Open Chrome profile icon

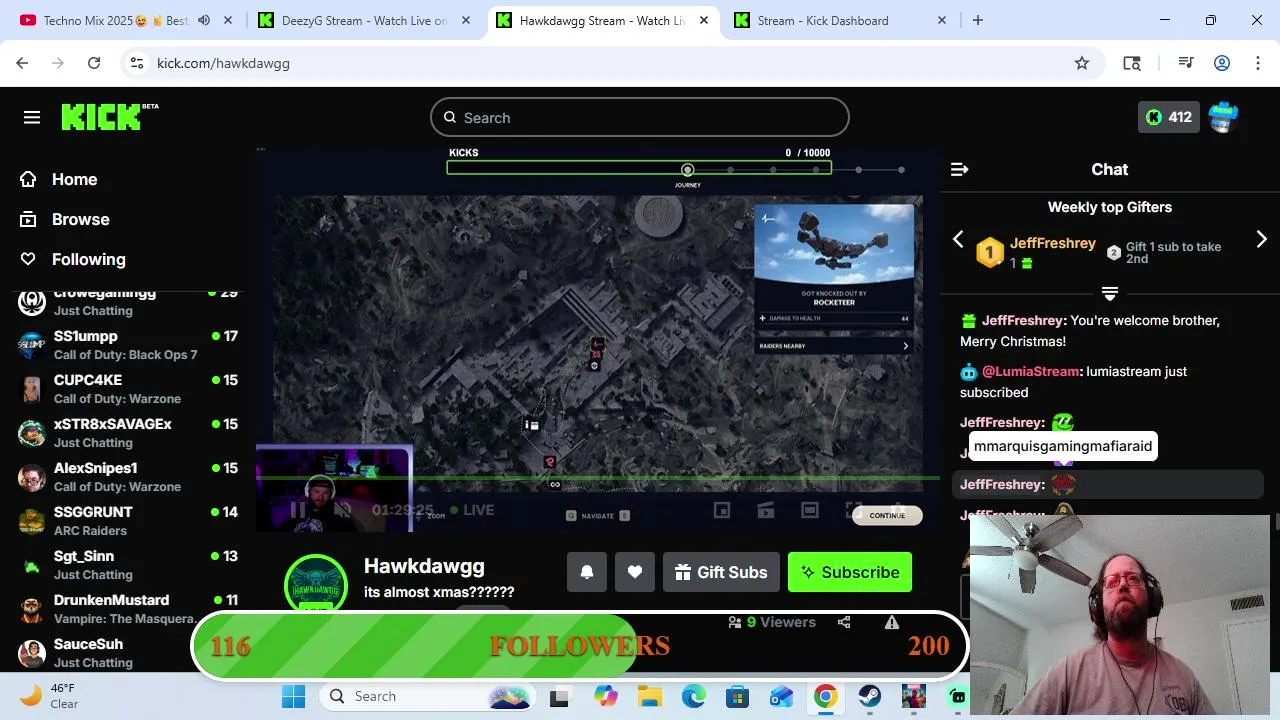tap(1222, 63)
